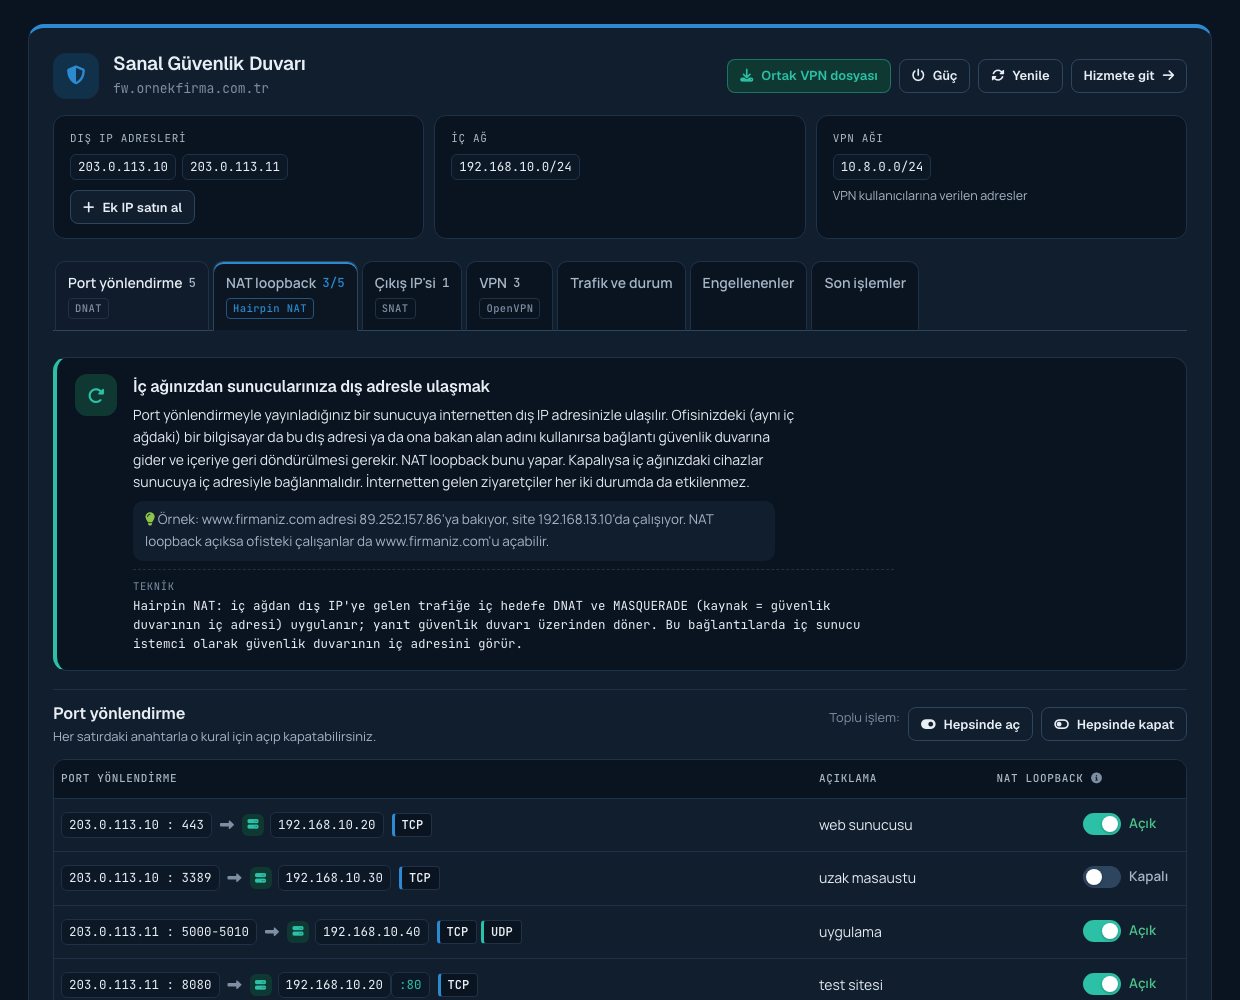1240x1000 pixels.
Task: Click the 203.0.113.10 : 443 address
Action: [x=136, y=825]
